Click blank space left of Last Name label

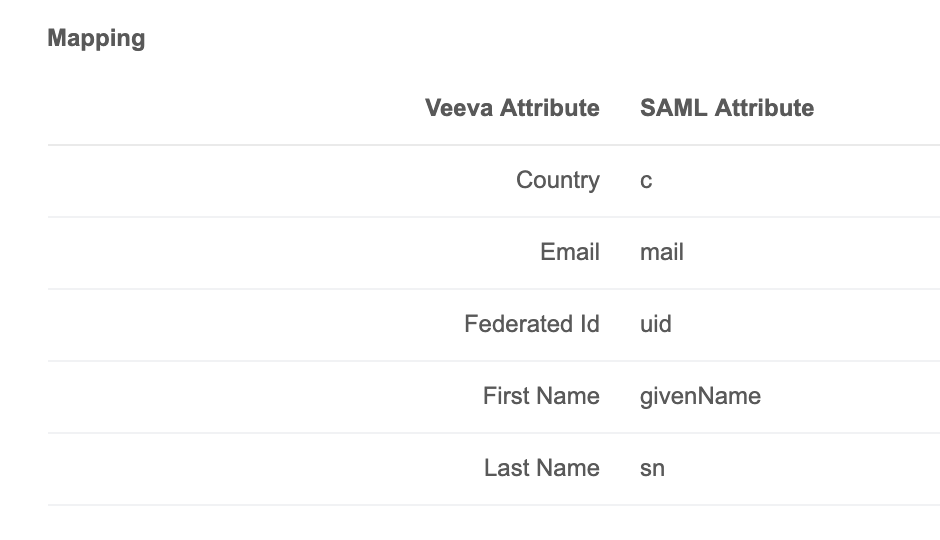250,469
